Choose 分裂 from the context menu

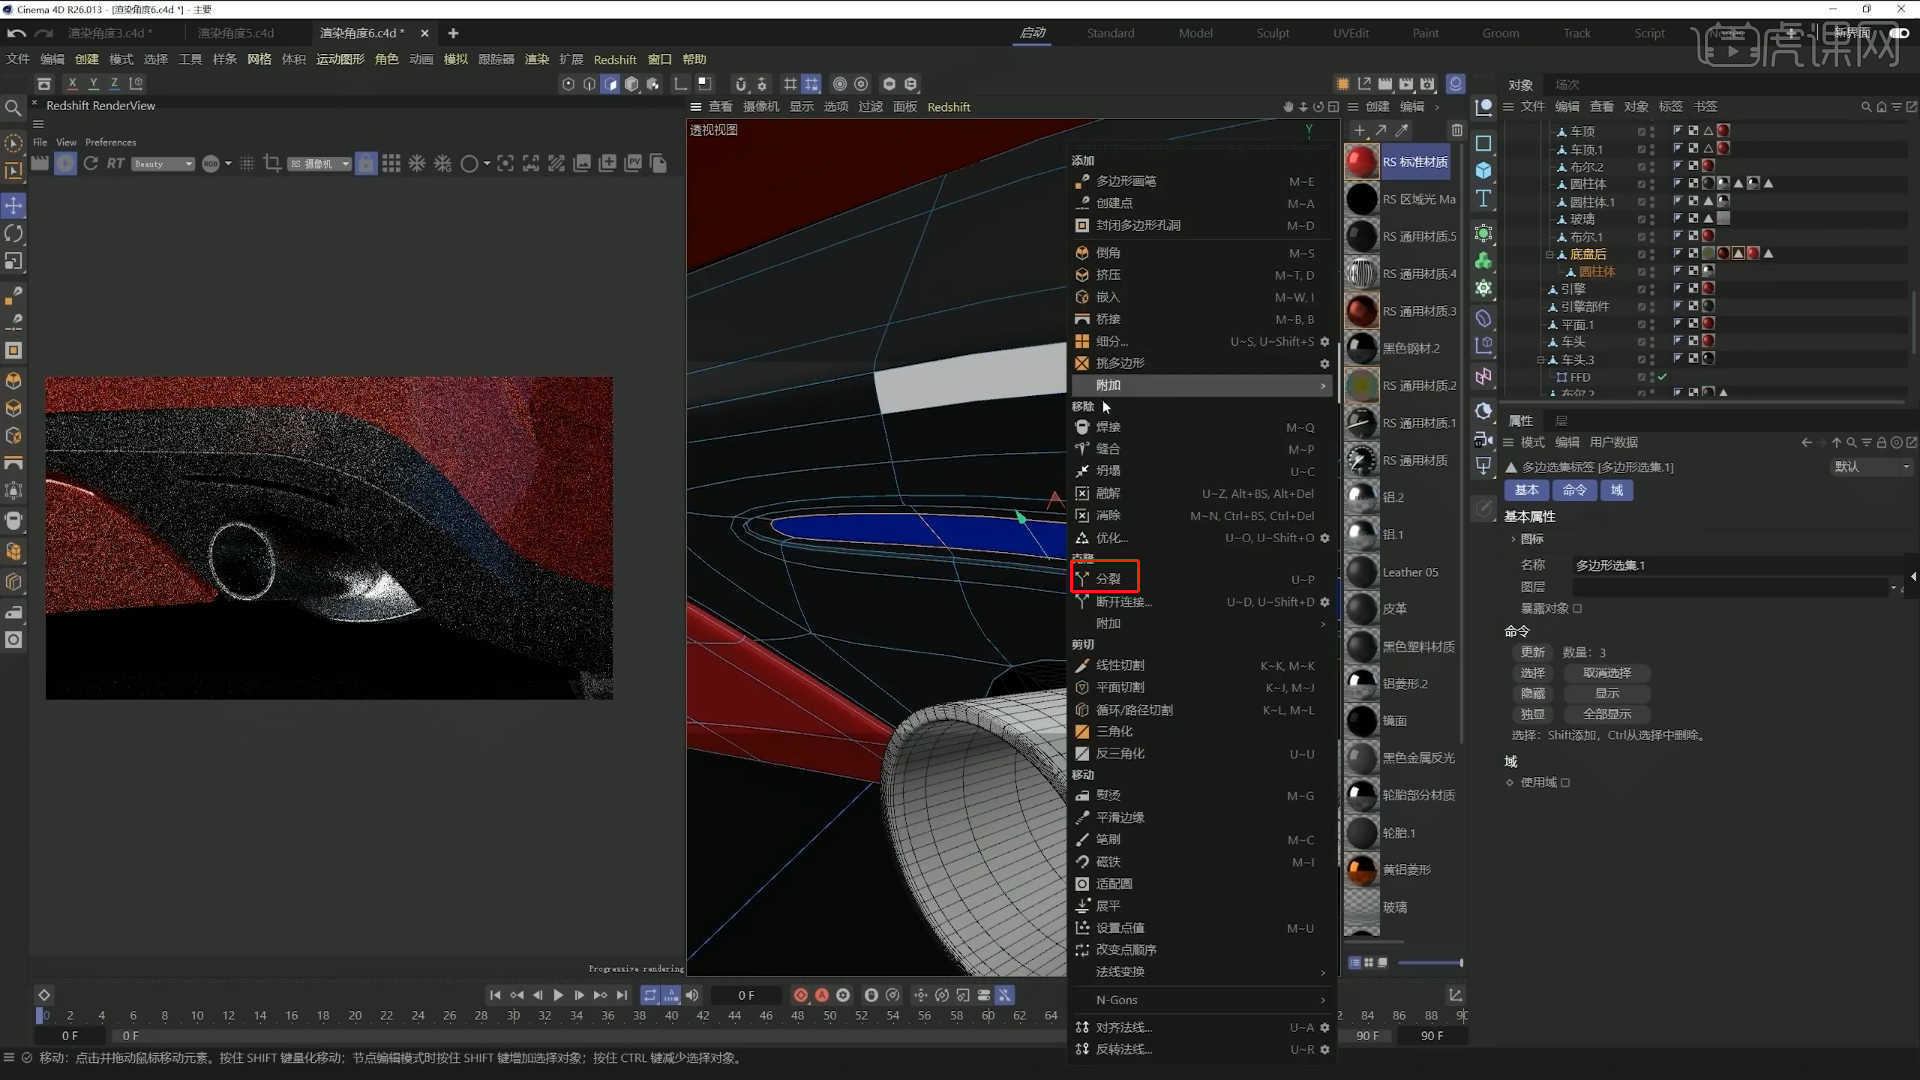1108,578
